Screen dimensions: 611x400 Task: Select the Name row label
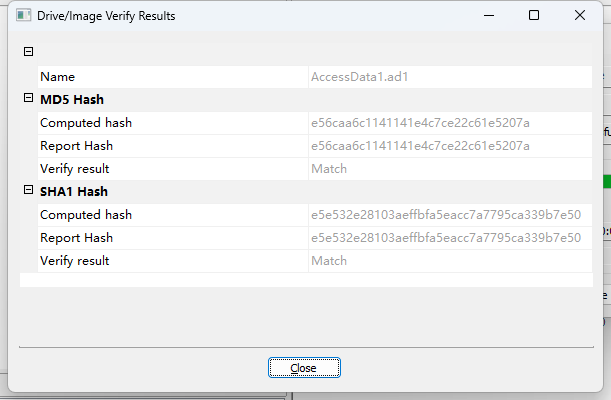coord(57,77)
